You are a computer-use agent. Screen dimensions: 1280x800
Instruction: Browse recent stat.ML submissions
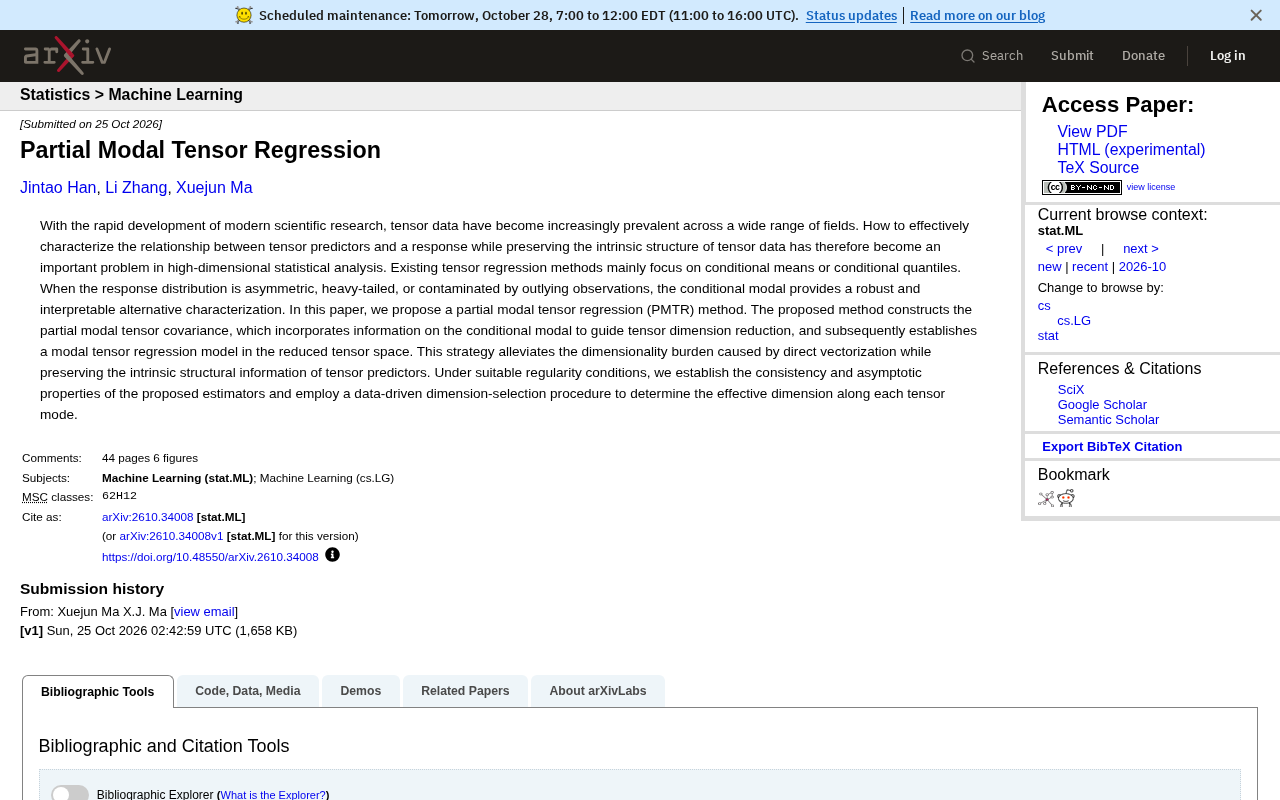(1090, 267)
